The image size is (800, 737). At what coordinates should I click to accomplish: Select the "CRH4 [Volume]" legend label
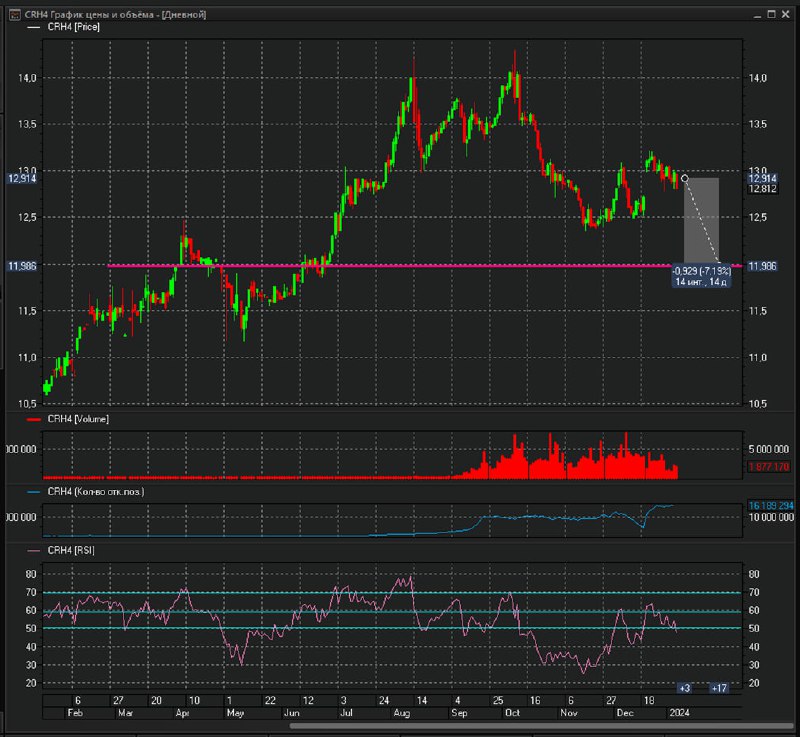(x=78, y=419)
